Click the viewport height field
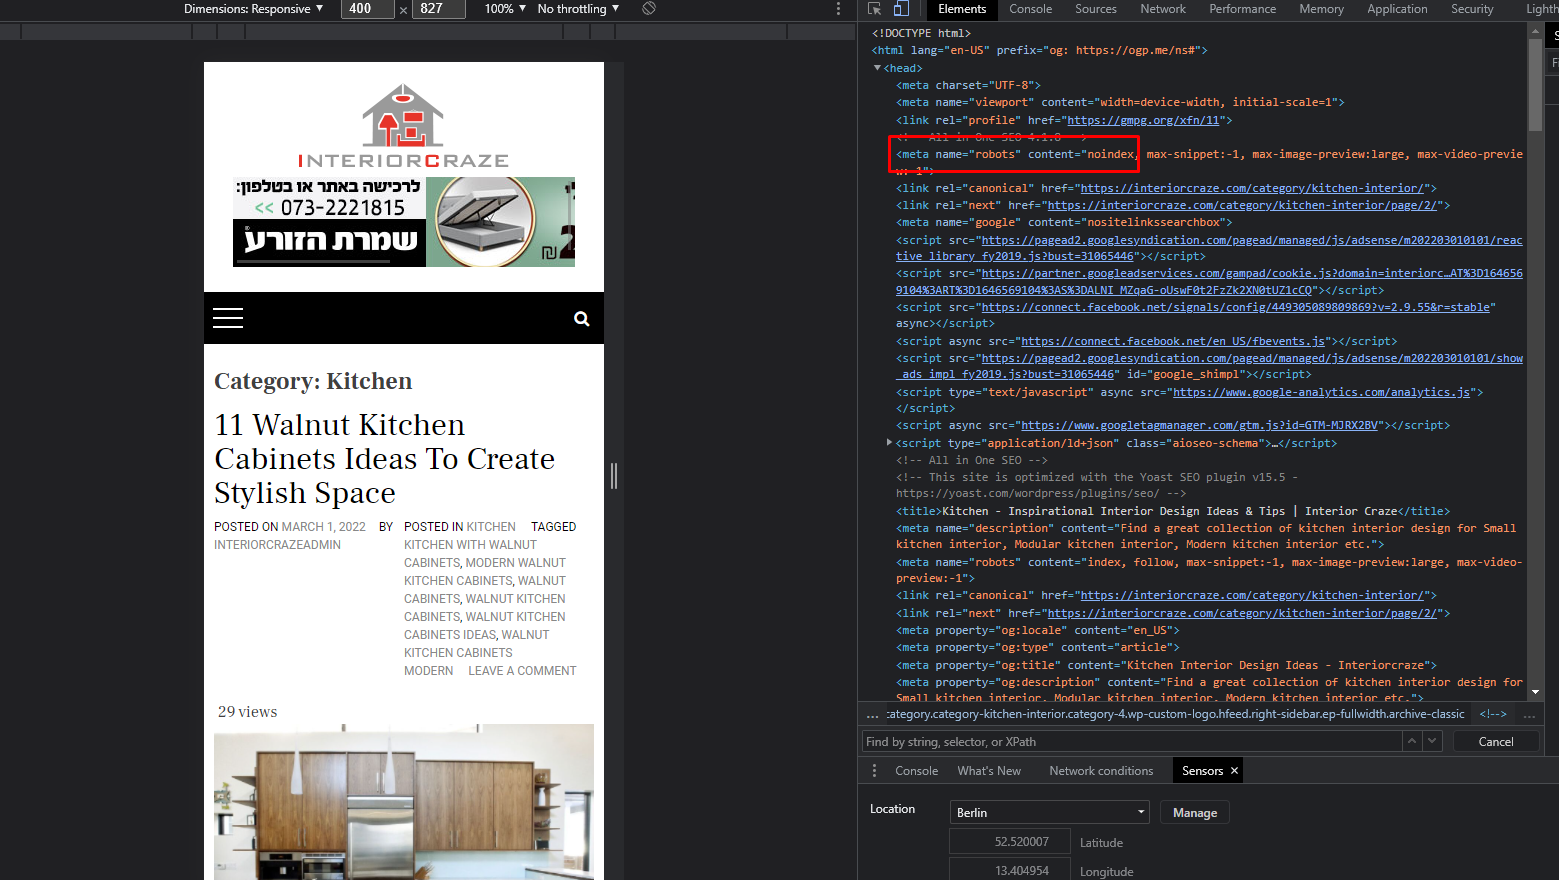Screen dimensions: 1559x880 tap(439, 9)
